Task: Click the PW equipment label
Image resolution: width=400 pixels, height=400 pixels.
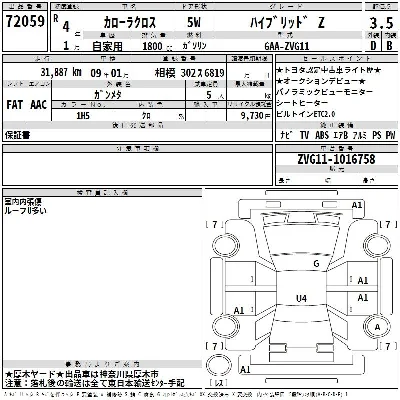Action: (x=390, y=135)
